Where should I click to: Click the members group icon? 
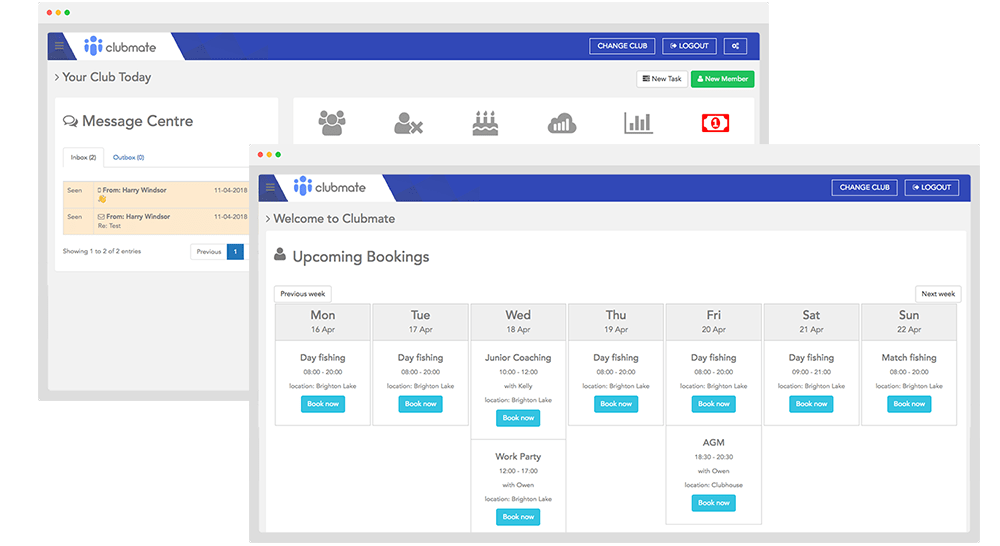[x=331, y=122]
